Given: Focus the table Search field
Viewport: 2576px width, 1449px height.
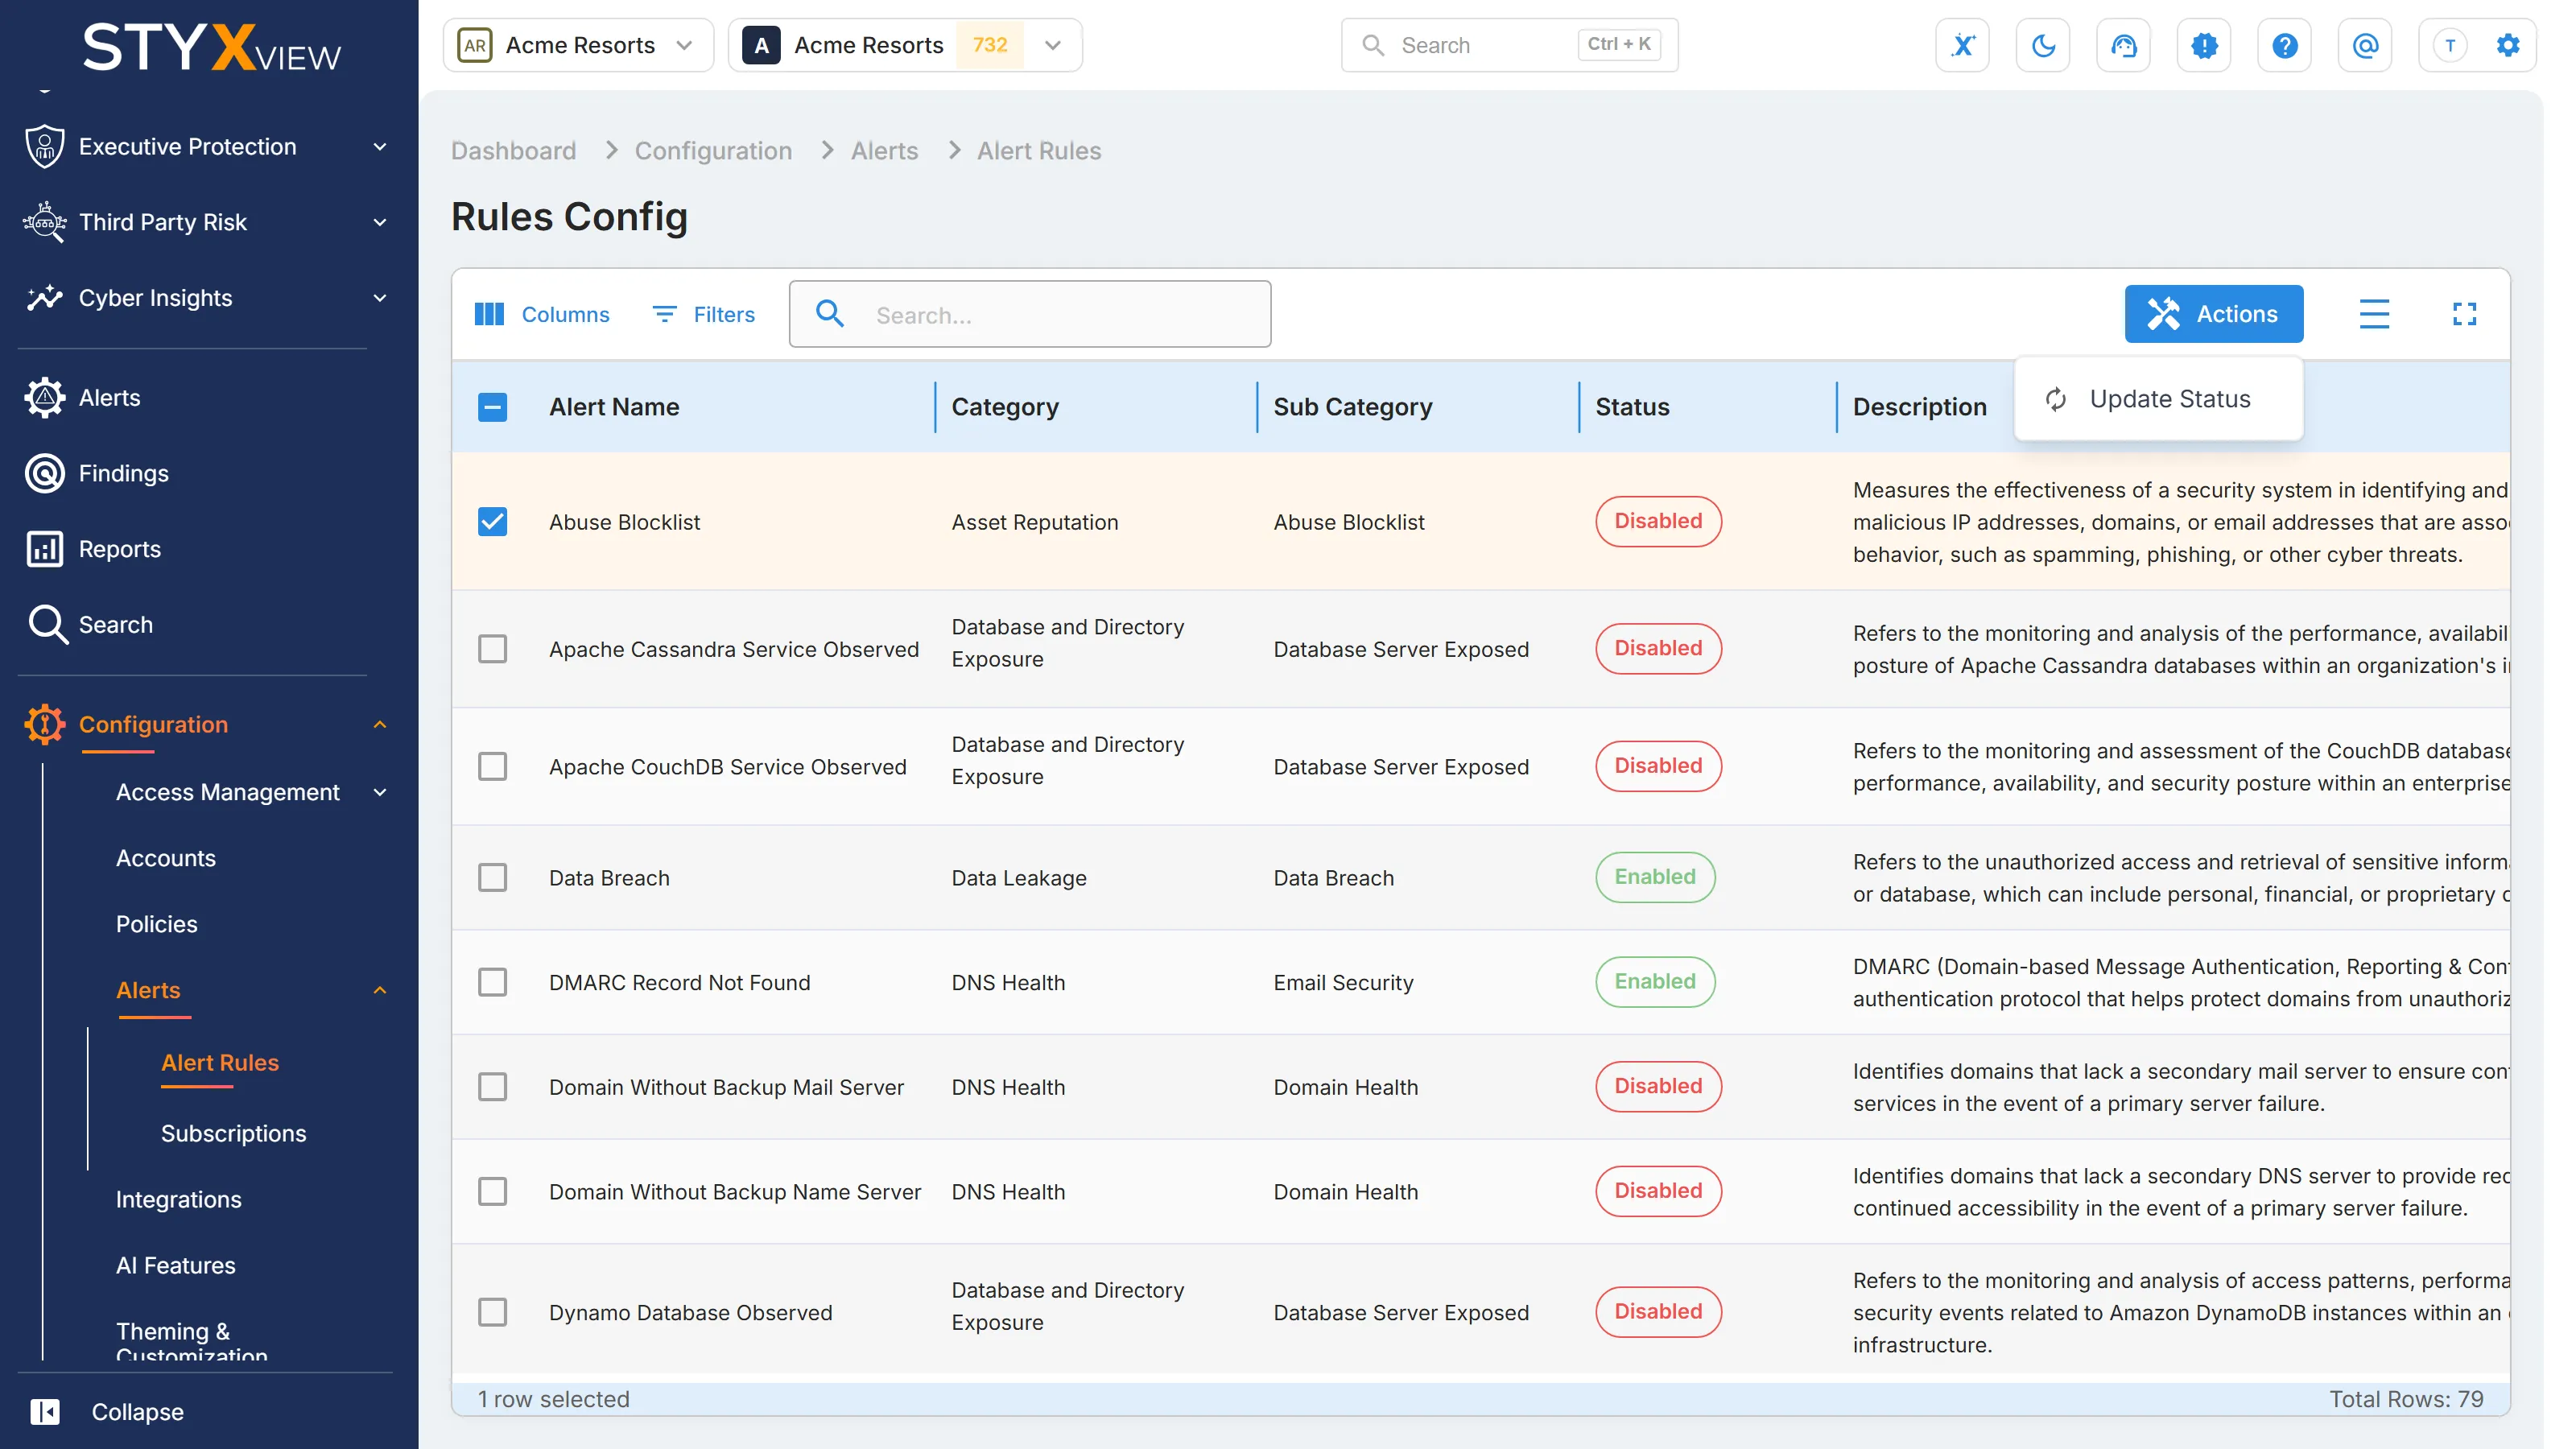Looking at the screenshot, I should coord(1030,314).
